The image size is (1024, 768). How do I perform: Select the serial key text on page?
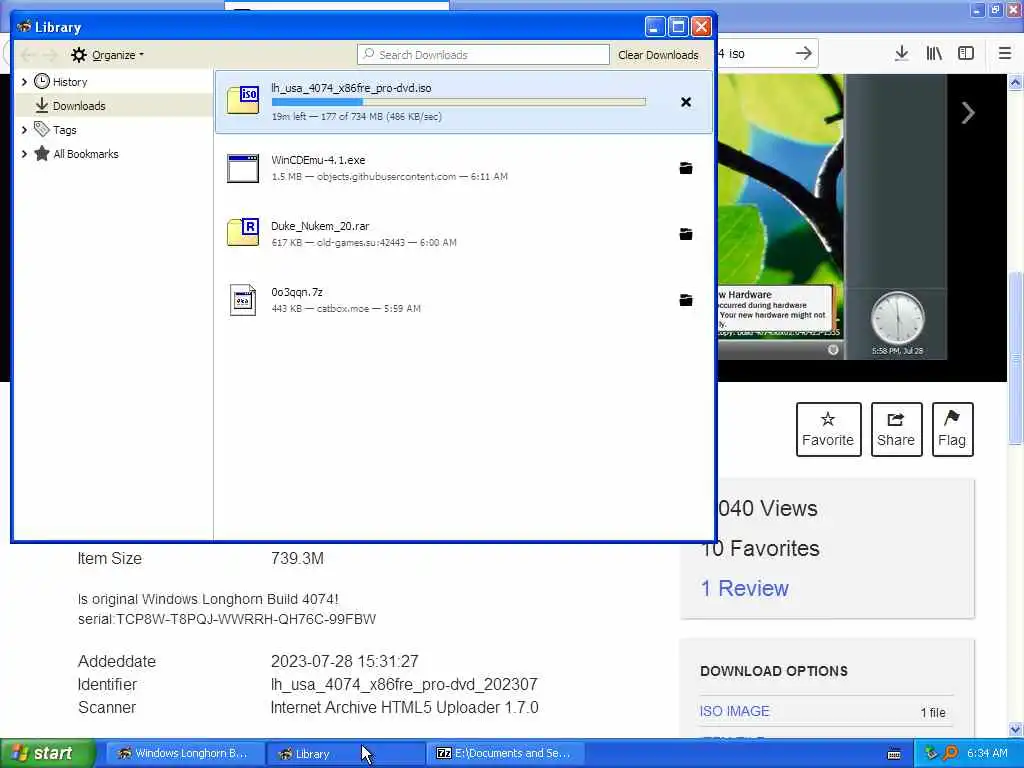pyautogui.click(x=246, y=619)
